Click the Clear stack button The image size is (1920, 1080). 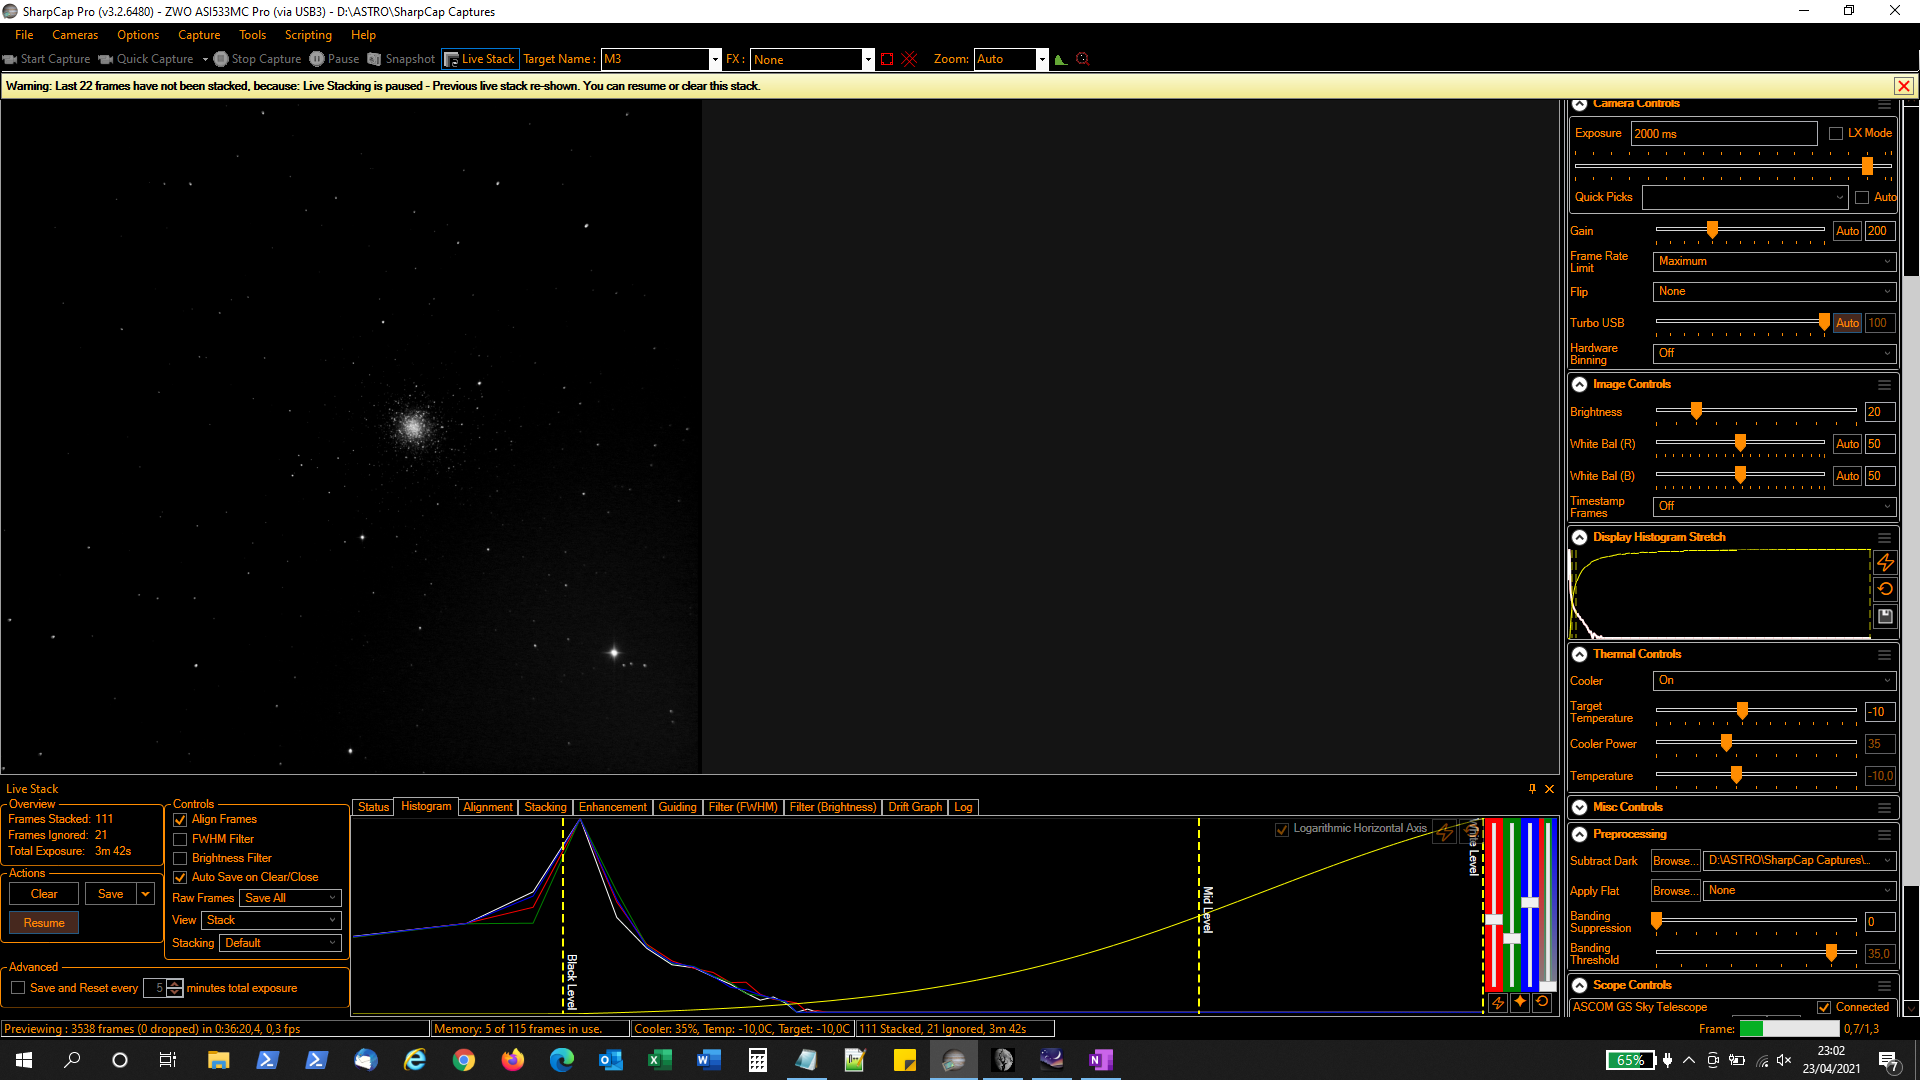coord(44,894)
